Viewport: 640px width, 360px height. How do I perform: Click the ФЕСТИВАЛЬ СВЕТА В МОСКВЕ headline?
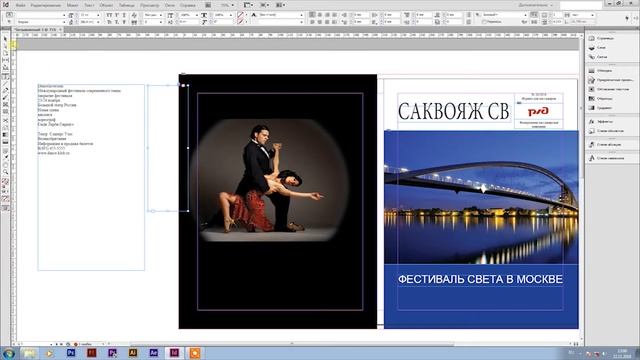tap(480, 279)
